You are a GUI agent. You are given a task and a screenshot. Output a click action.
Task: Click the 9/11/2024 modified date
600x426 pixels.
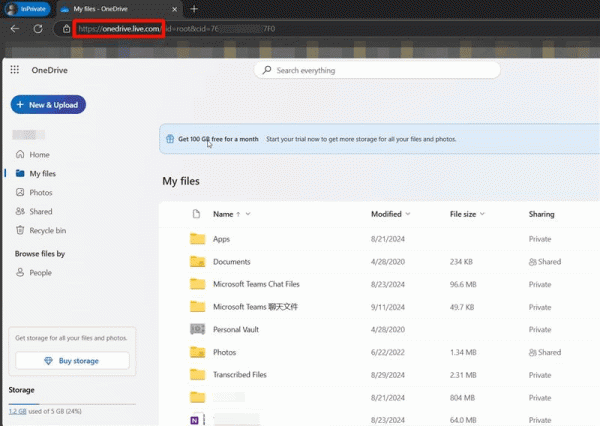pyautogui.click(x=388, y=307)
